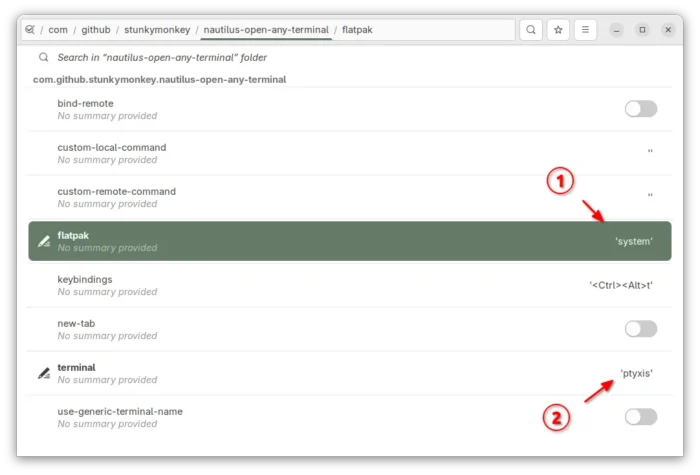Toggle the bind-remote switch
The height and width of the screenshot is (475, 700).
[640, 109]
